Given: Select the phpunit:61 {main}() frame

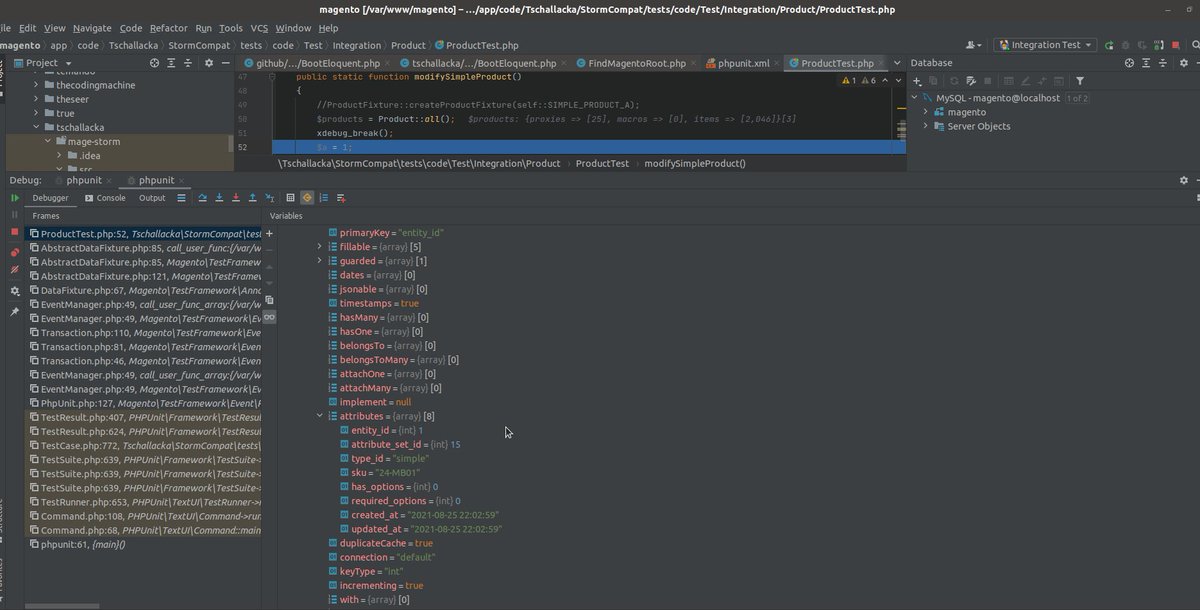Looking at the screenshot, I should point(145,544).
